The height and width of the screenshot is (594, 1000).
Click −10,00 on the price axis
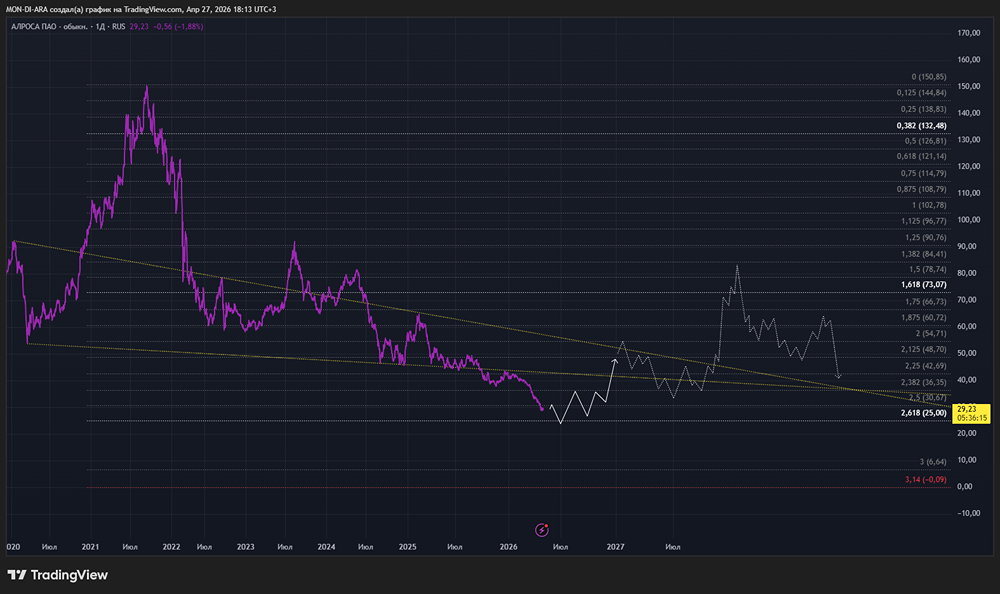click(967, 513)
